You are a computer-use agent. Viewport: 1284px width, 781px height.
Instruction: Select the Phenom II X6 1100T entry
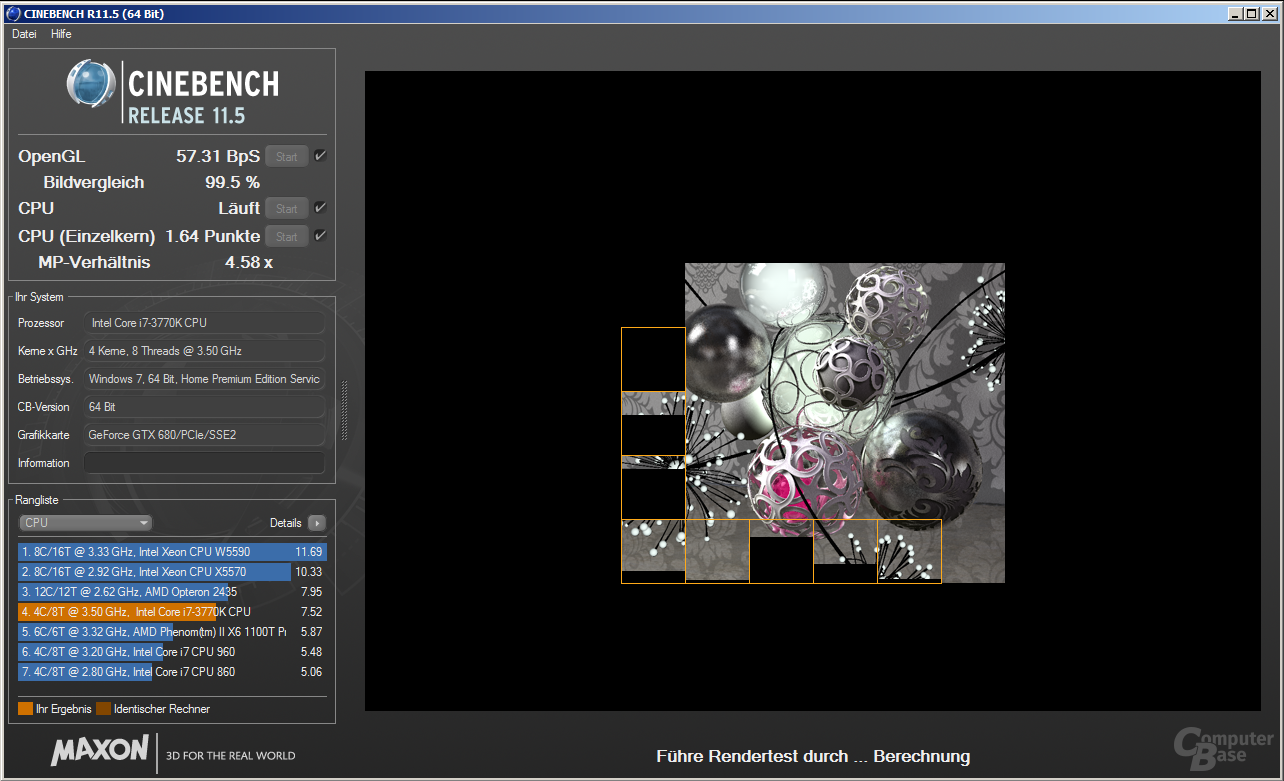172,632
